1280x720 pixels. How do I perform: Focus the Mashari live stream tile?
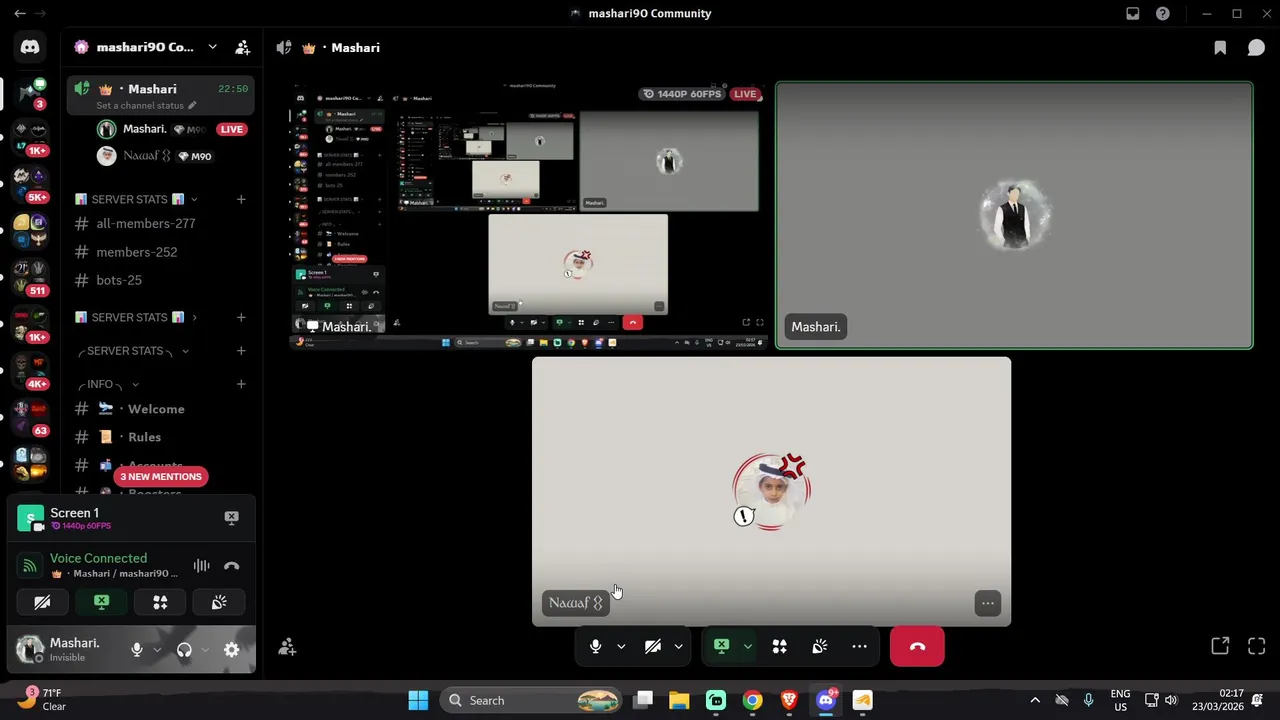click(x=529, y=215)
